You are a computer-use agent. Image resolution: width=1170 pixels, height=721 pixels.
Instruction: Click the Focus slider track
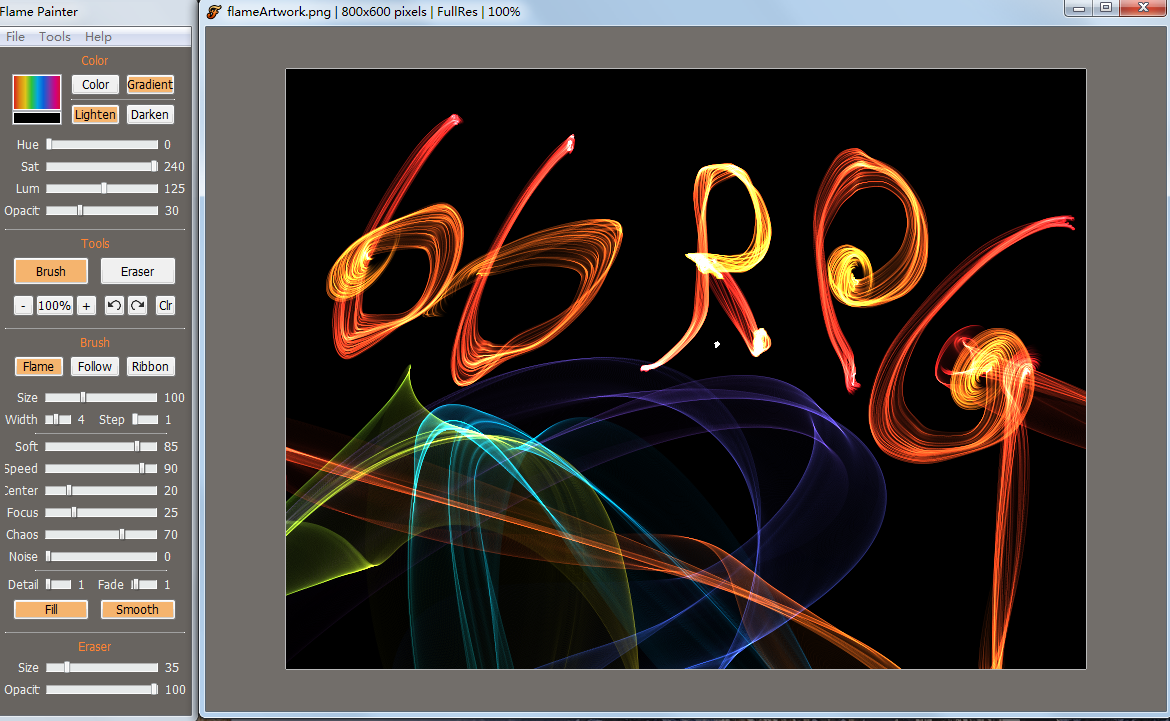click(x=101, y=513)
